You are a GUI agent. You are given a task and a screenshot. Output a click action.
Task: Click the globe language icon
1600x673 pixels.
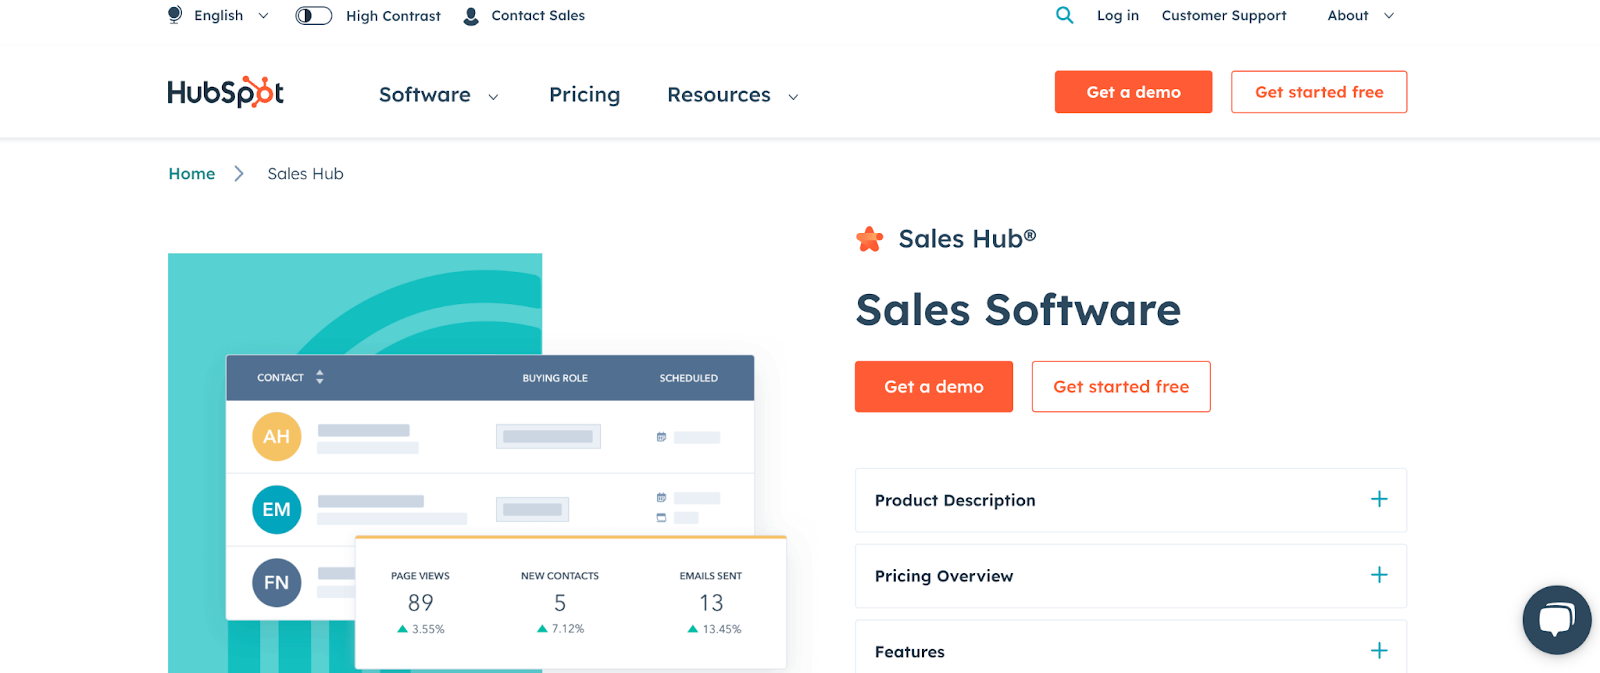(x=175, y=15)
